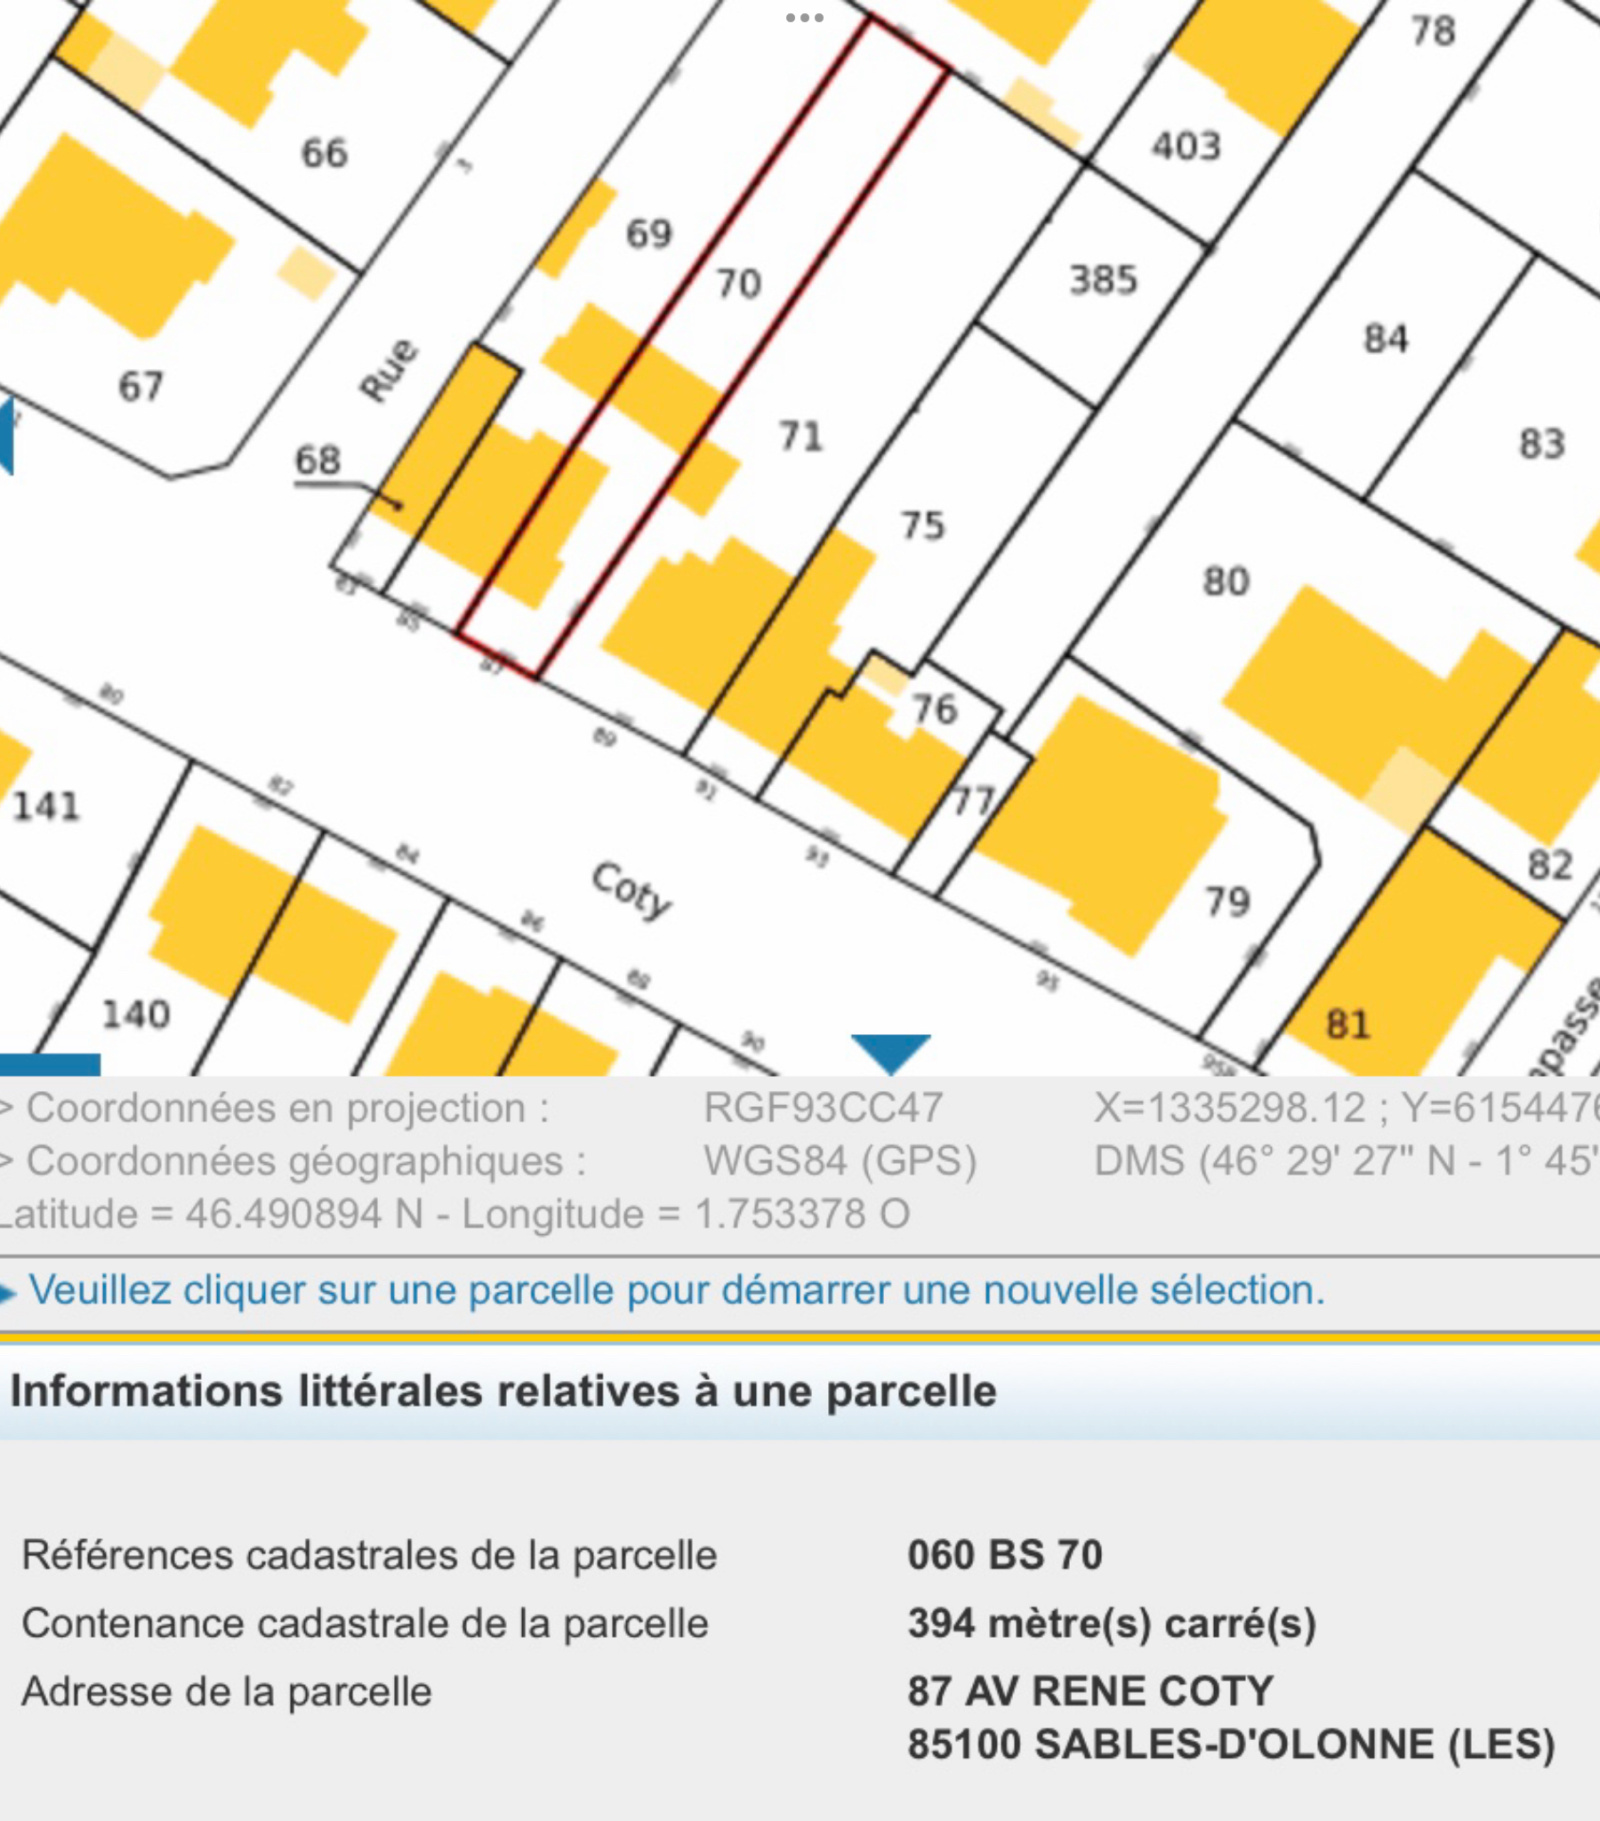Select parcel 140 on the map
This screenshot has width=1600, height=1821.
pos(136,1014)
